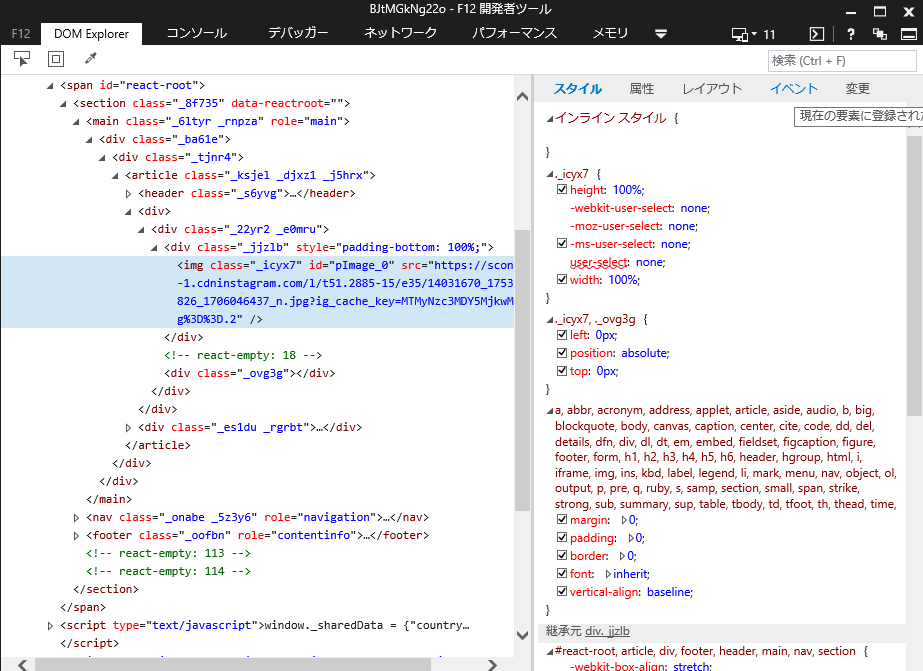Expand the font shorthand triangle
Screen dimensions: 923x671
(x=608, y=574)
